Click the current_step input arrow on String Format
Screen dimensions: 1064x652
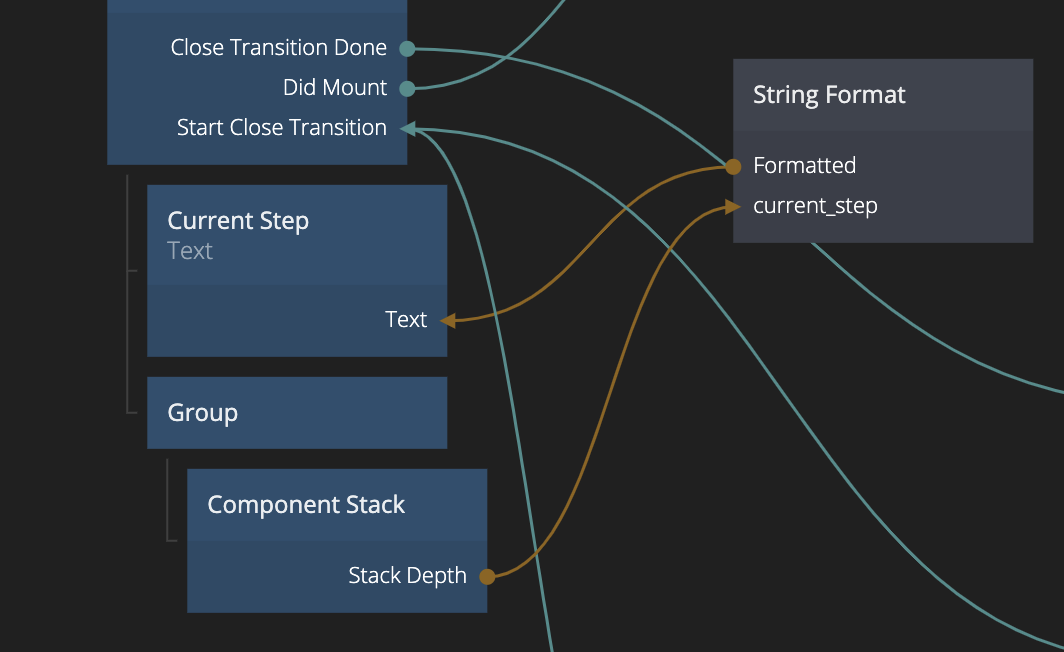(x=733, y=206)
